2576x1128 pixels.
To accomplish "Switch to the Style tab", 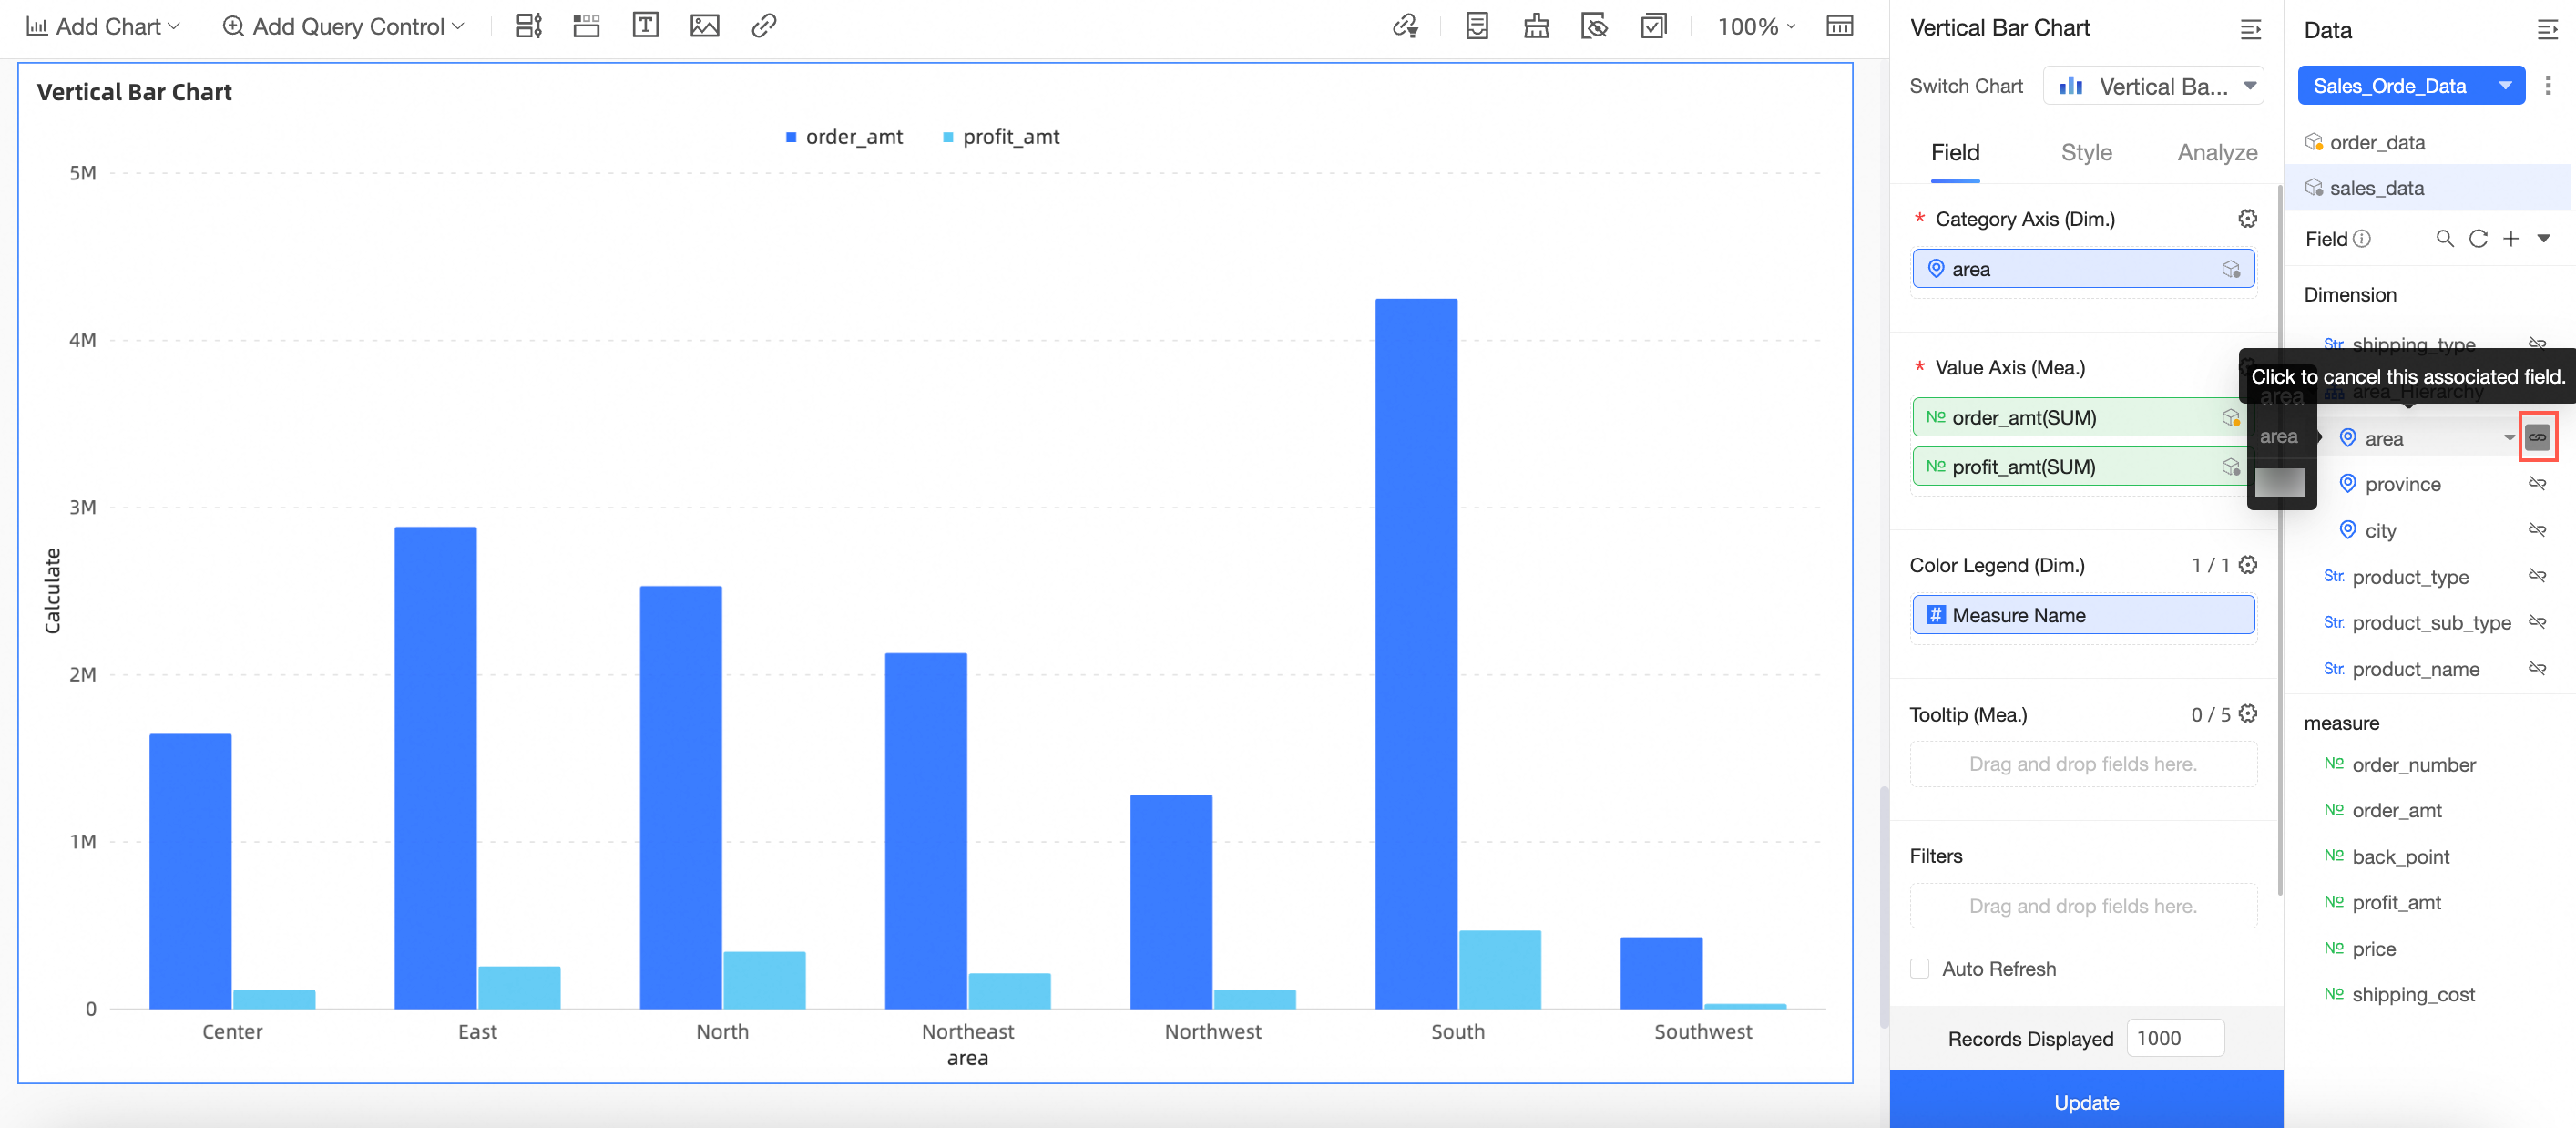I will (x=2085, y=153).
